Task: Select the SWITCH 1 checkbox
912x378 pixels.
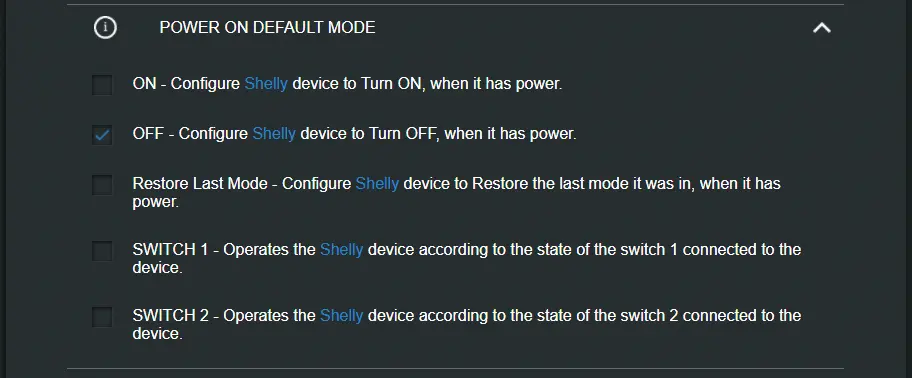Action: 102,251
